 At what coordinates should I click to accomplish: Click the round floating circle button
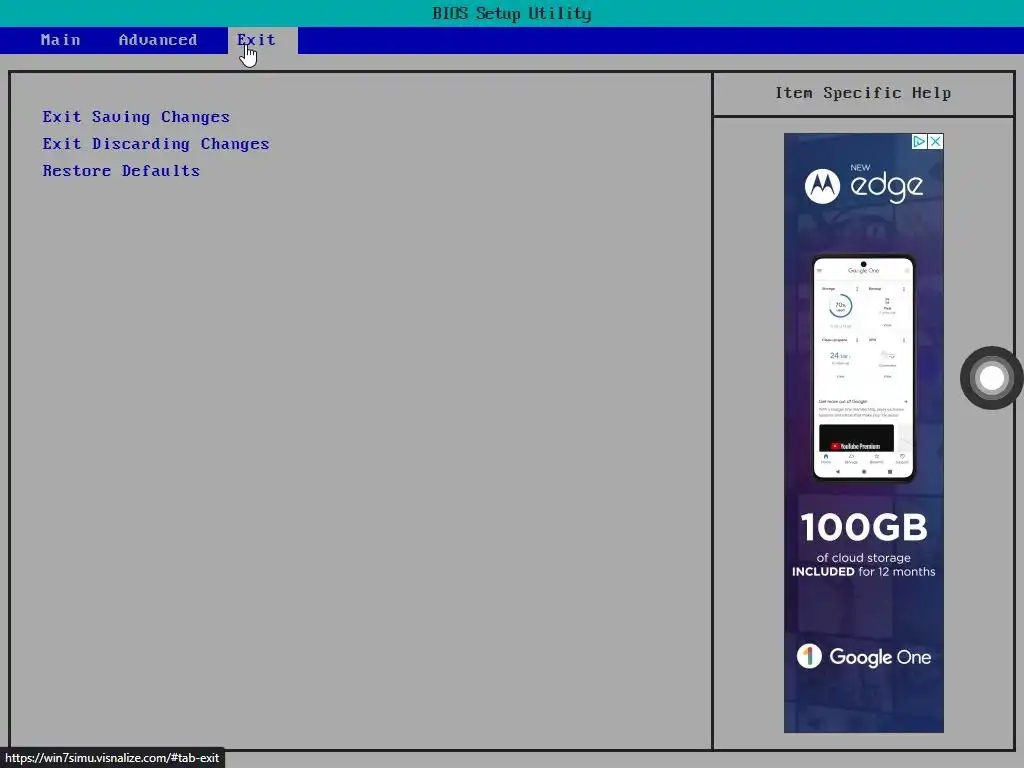[991, 377]
